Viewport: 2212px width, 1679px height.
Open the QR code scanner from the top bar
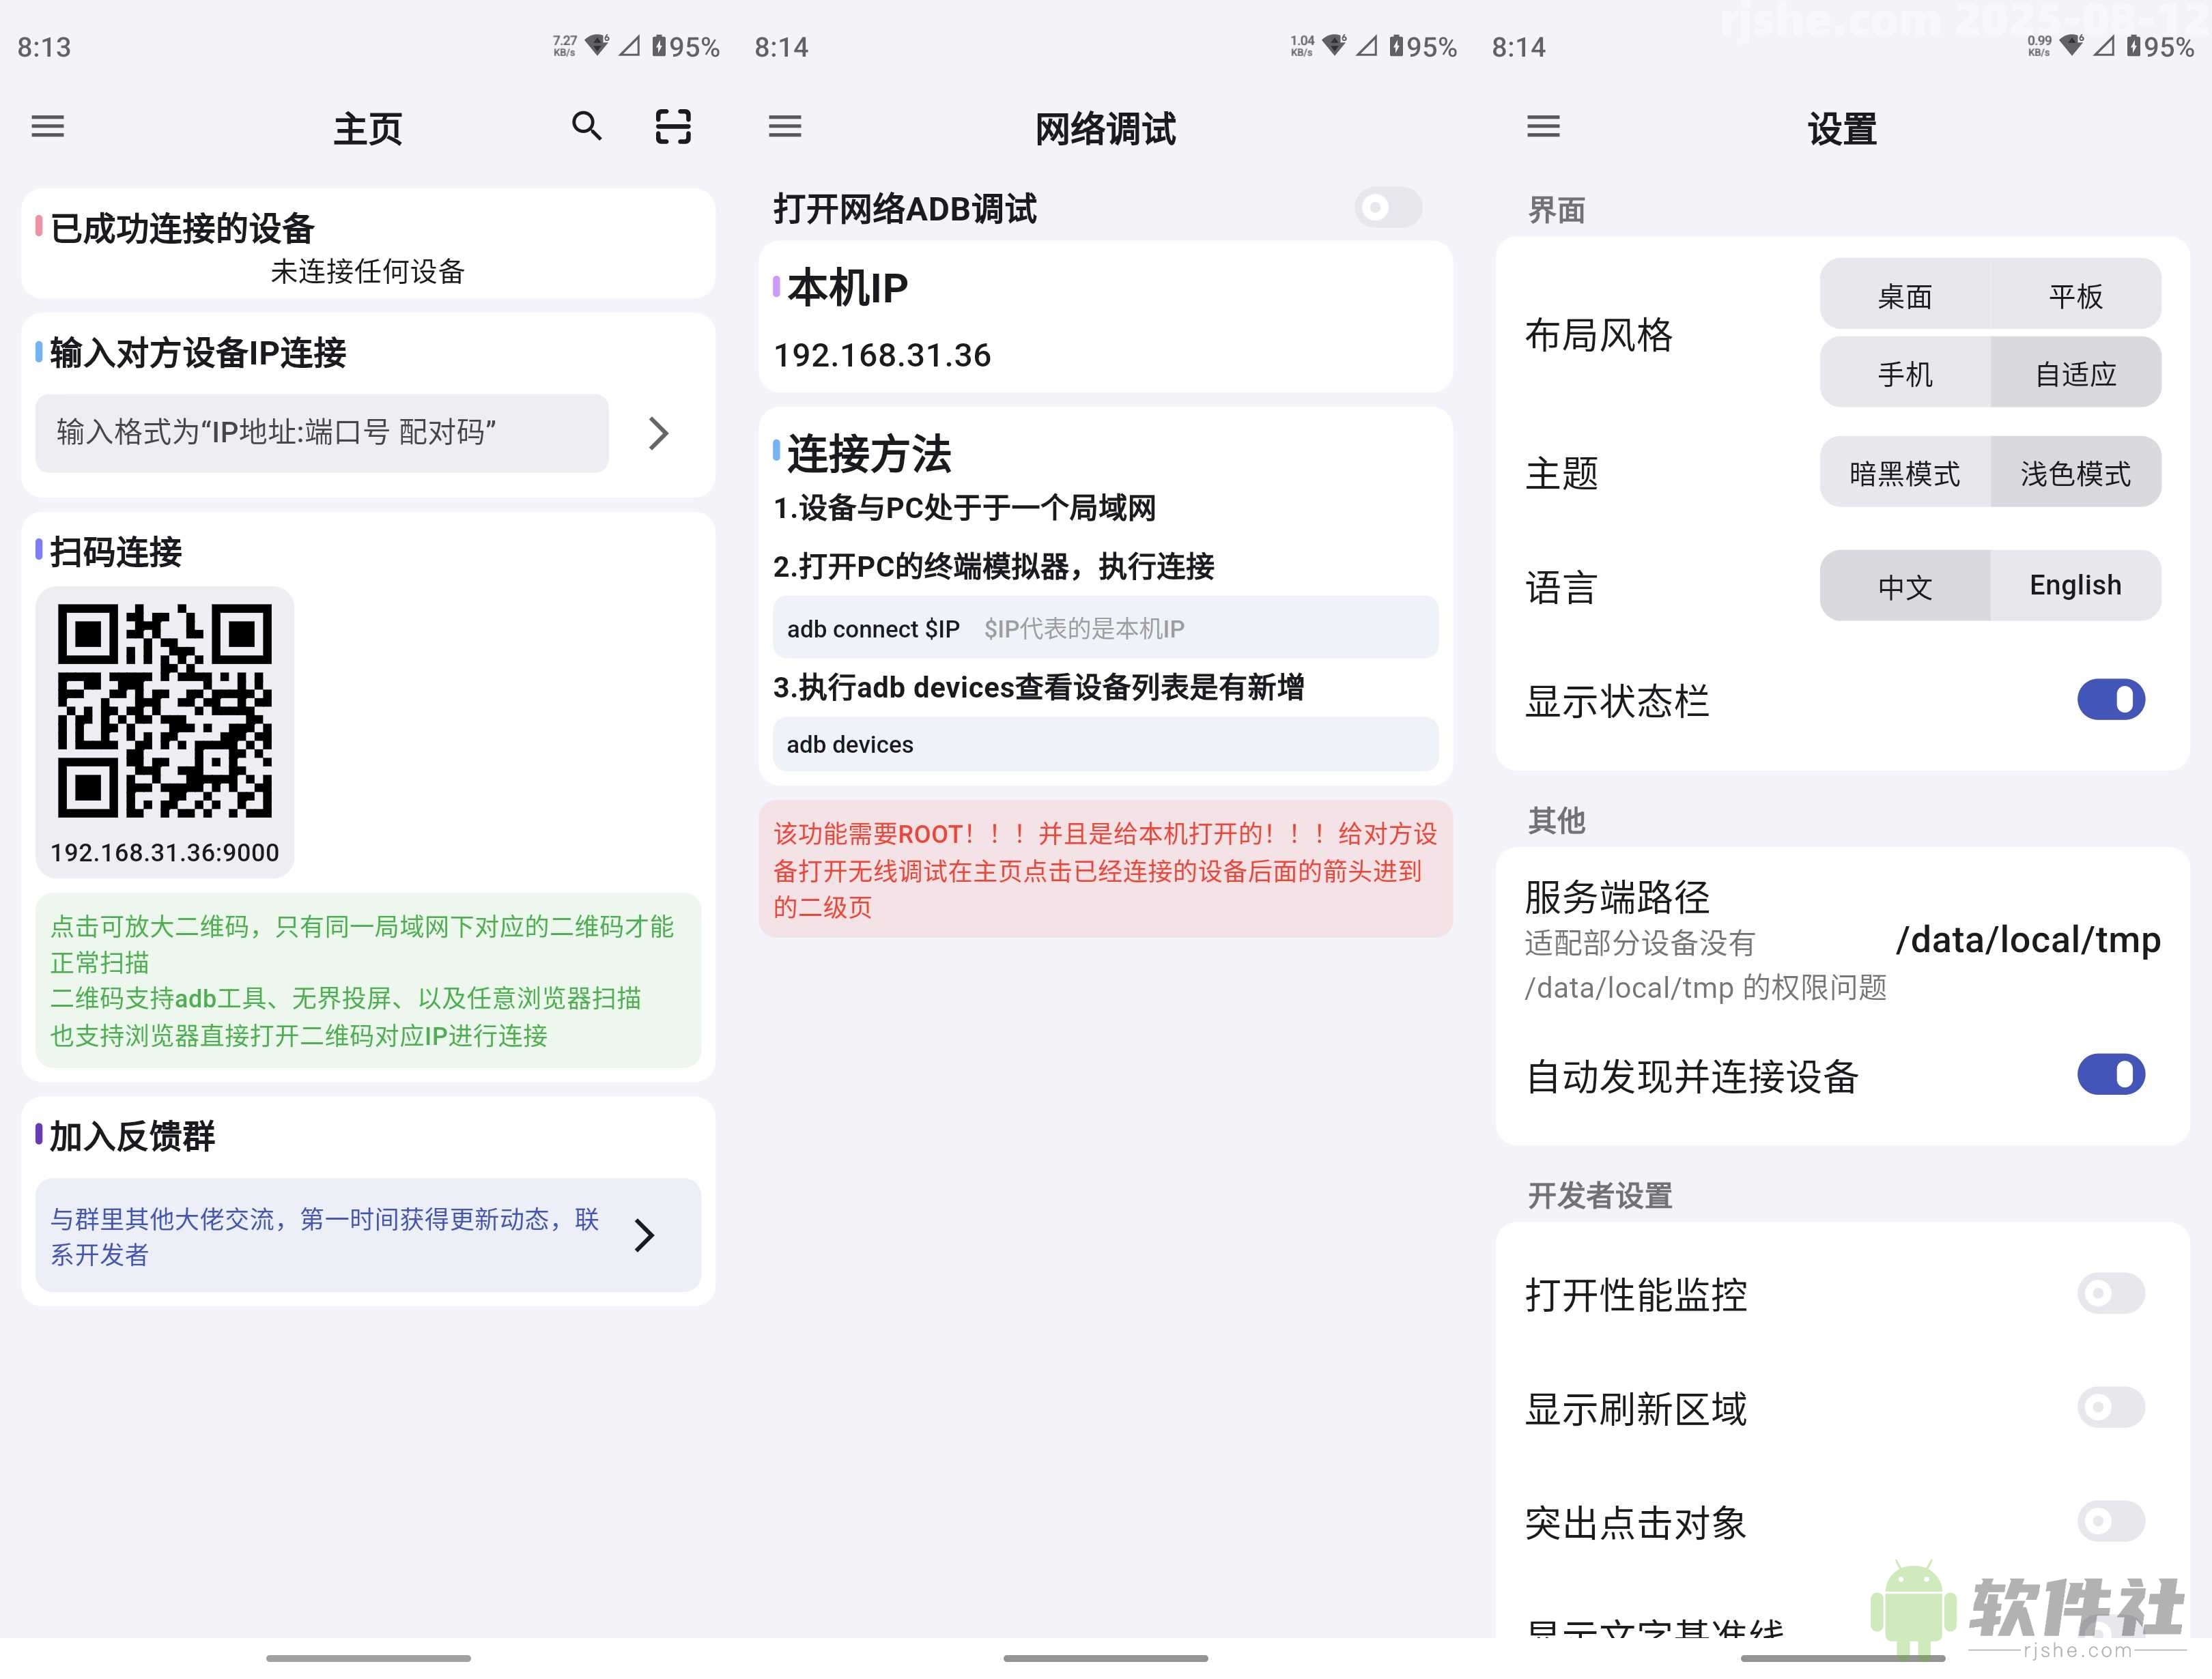pyautogui.click(x=672, y=127)
